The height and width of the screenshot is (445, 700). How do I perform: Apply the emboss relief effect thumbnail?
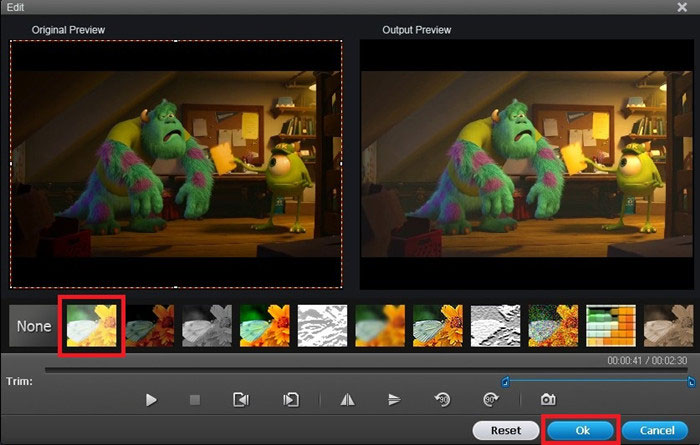point(496,326)
